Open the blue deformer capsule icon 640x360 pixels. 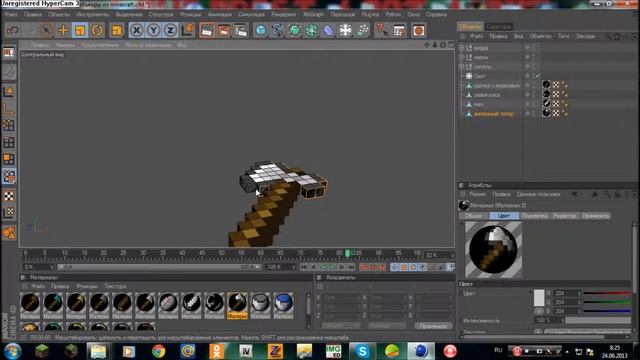(329, 30)
